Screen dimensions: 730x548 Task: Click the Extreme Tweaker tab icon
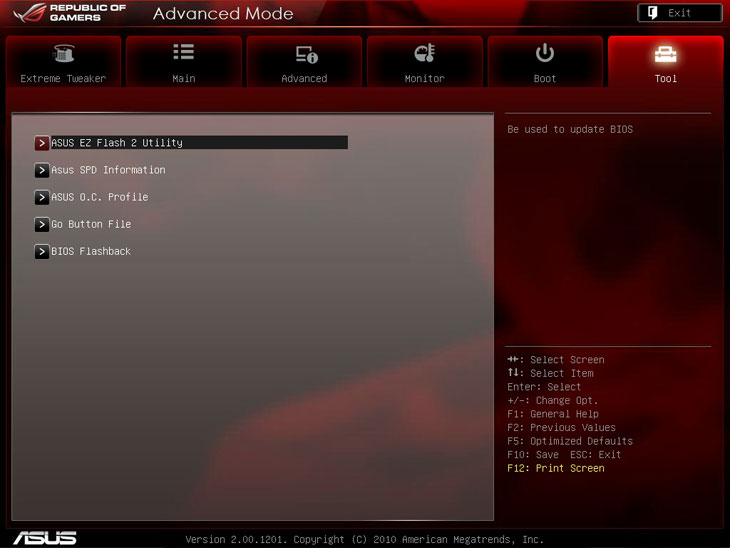pyautogui.click(x=63, y=54)
